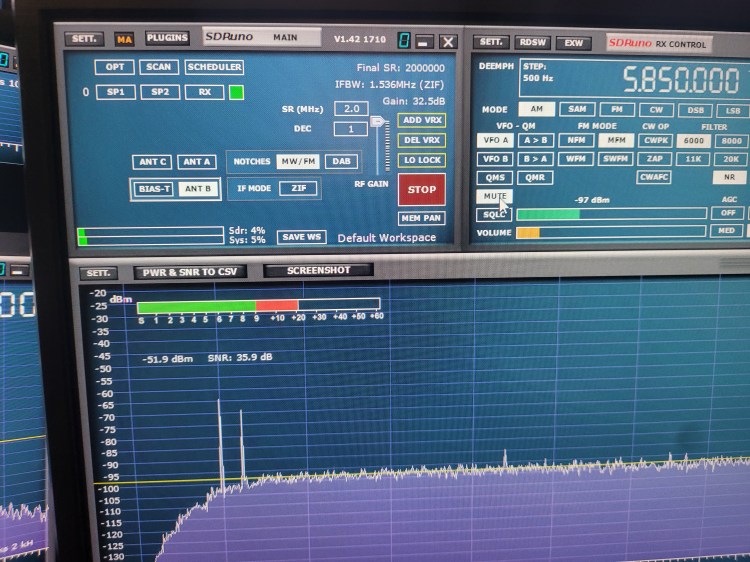Open SETT. in the SDRuno Main window

coord(84,39)
